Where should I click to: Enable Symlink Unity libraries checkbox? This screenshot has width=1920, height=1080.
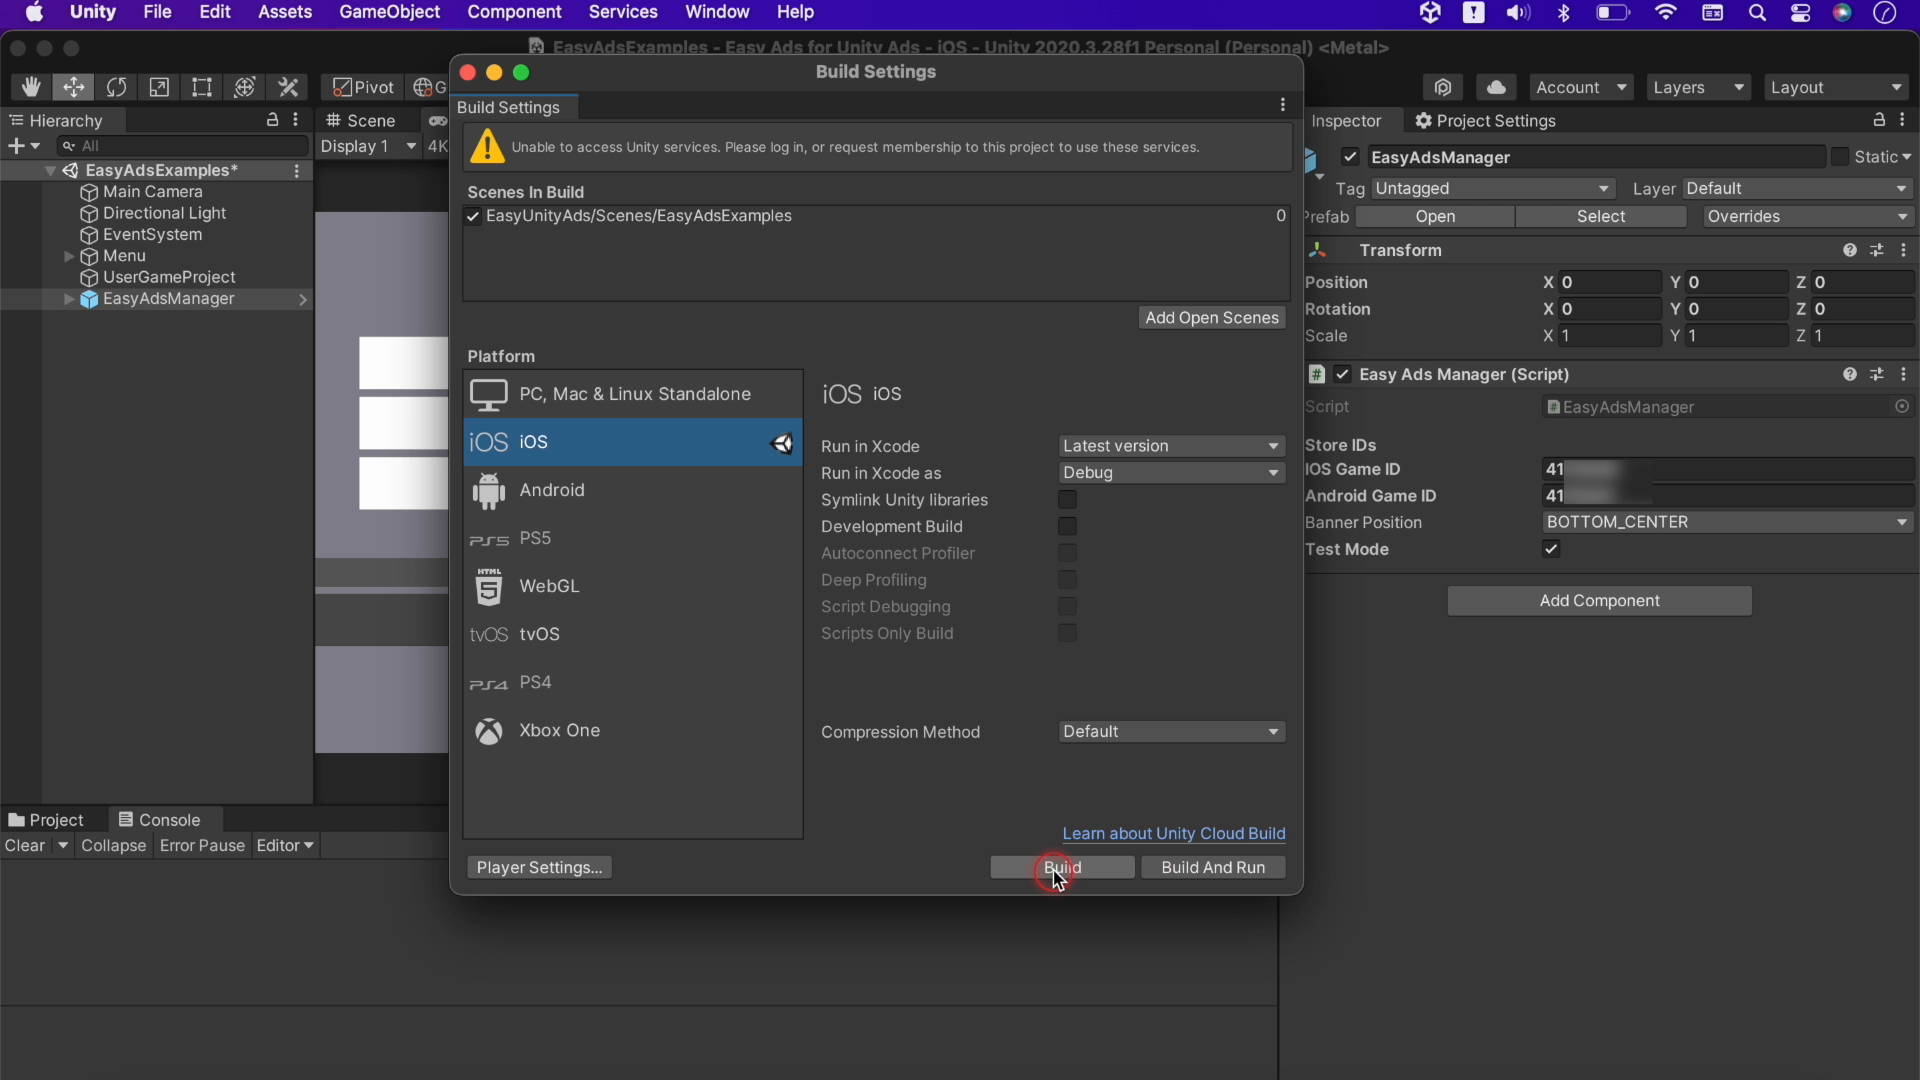(x=1067, y=499)
